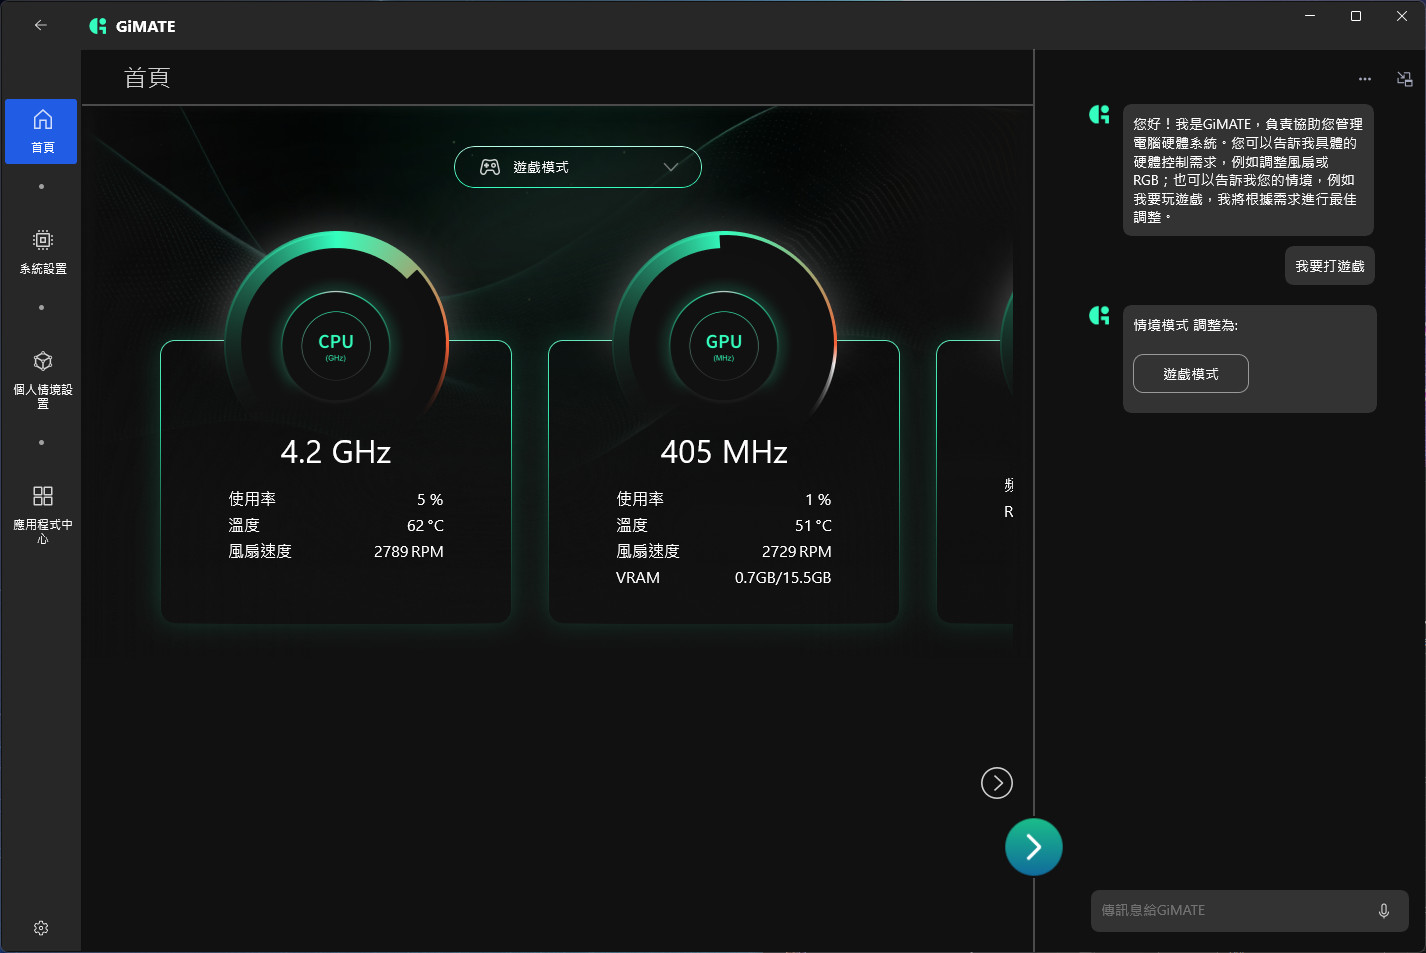The image size is (1426, 953).
Task: Open System Settings from the sidebar
Action: [42, 251]
